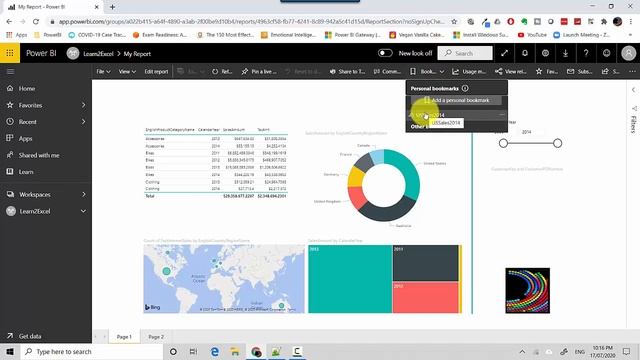Open the File dropdown menu
The width and height of the screenshot is (640, 360).
103,71
